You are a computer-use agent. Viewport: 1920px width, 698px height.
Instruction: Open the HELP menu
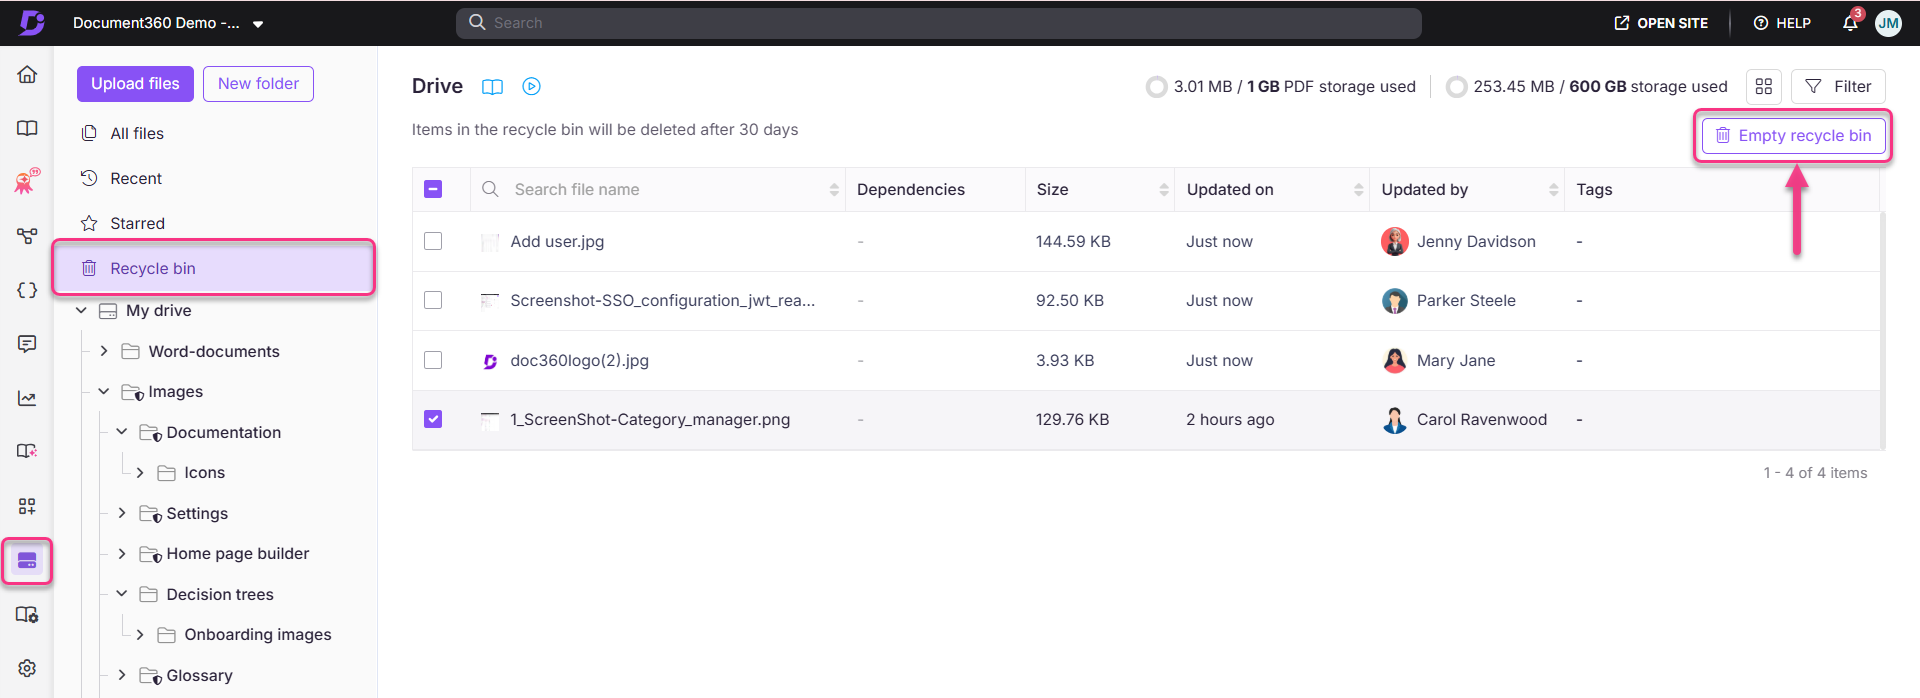[x=1782, y=23]
